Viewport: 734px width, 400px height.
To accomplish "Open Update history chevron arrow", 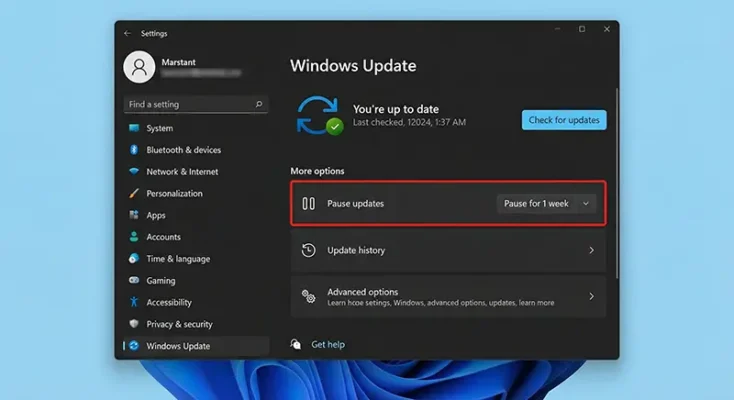I will coord(592,250).
